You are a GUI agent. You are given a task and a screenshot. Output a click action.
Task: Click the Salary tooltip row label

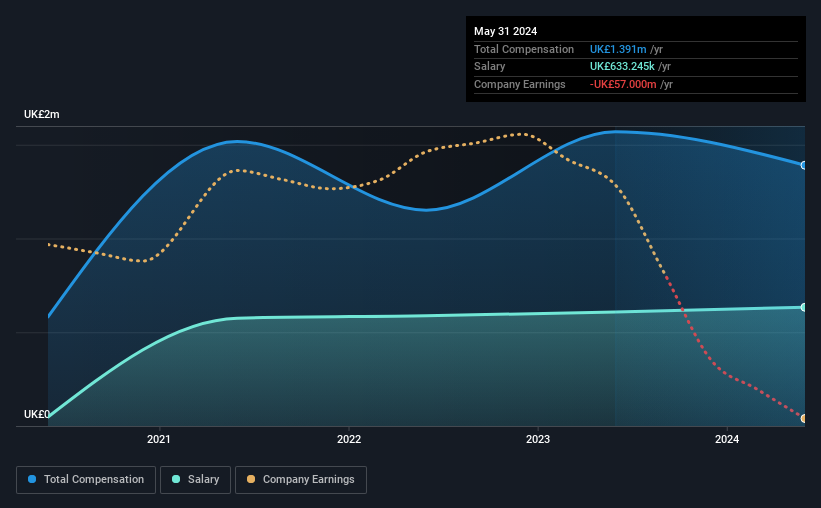[490, 67]
